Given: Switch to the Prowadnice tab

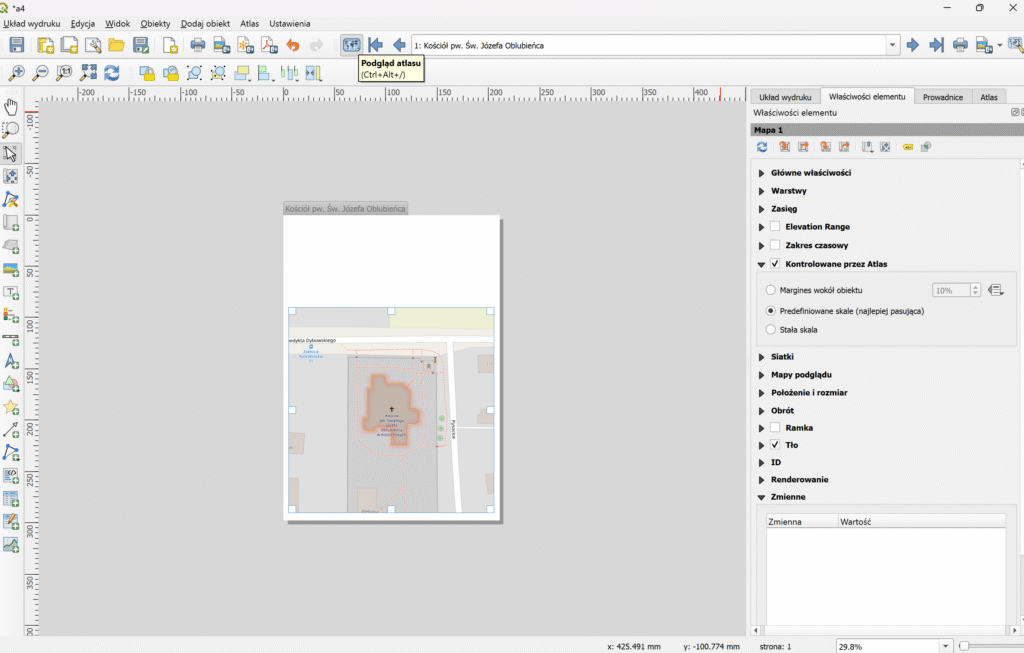Looking at the screenshot, I should click(x=942, y=97).
